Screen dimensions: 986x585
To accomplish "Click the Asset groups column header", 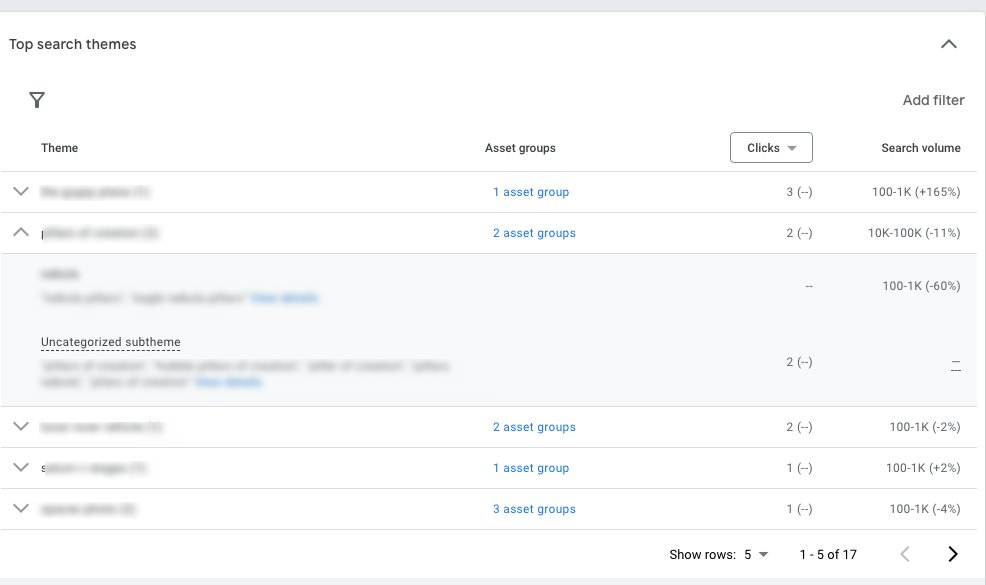I will 520,148.
